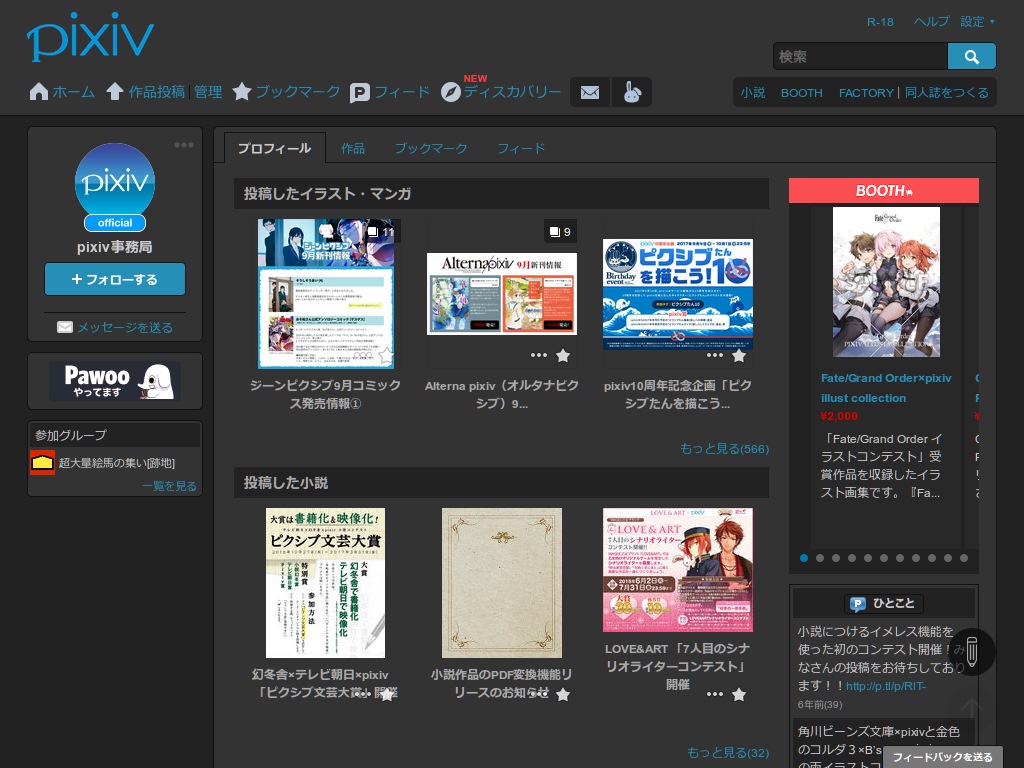
Task: Open もっと見る(566) for posted illustrations
Action: (724, 449)
